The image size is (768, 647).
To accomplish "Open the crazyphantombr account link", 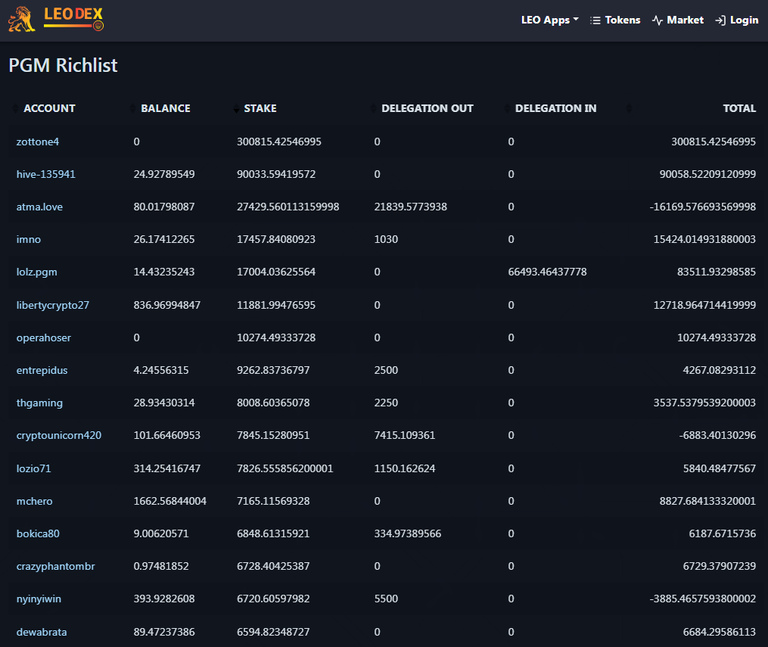I will tap(55, 566).
